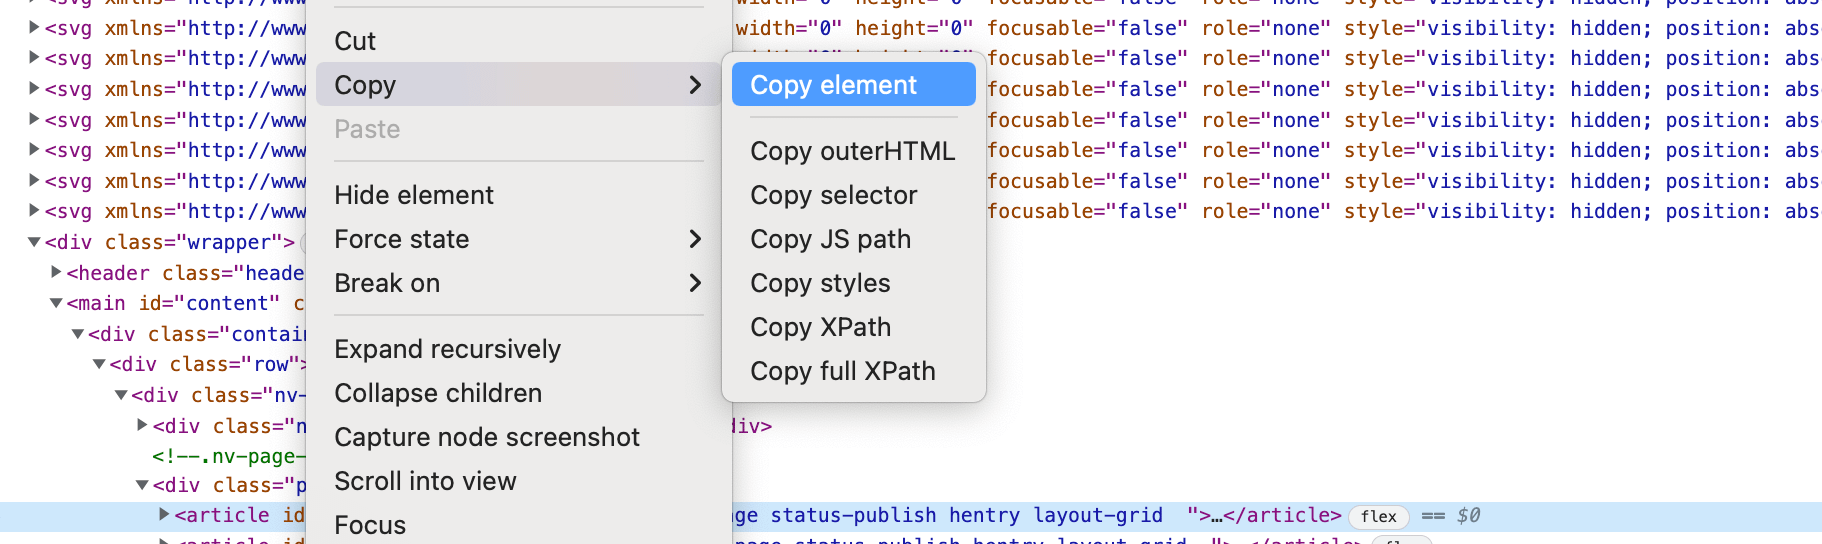The width and height of the screenshot is (1822, 544).
Task: Choose Collapse children
Action: tap(438, 393)
